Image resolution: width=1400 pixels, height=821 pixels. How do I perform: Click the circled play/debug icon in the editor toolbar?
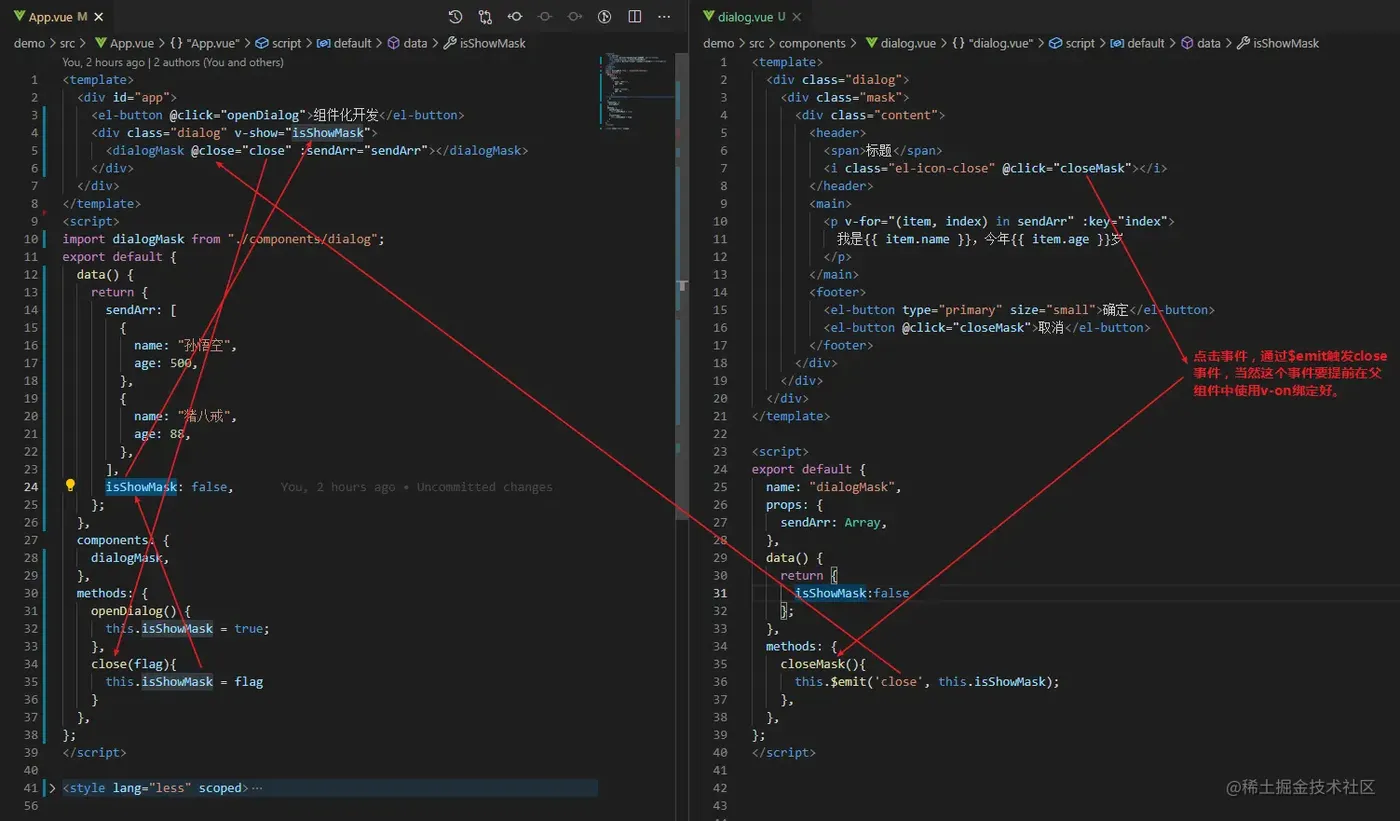[605, 17]
